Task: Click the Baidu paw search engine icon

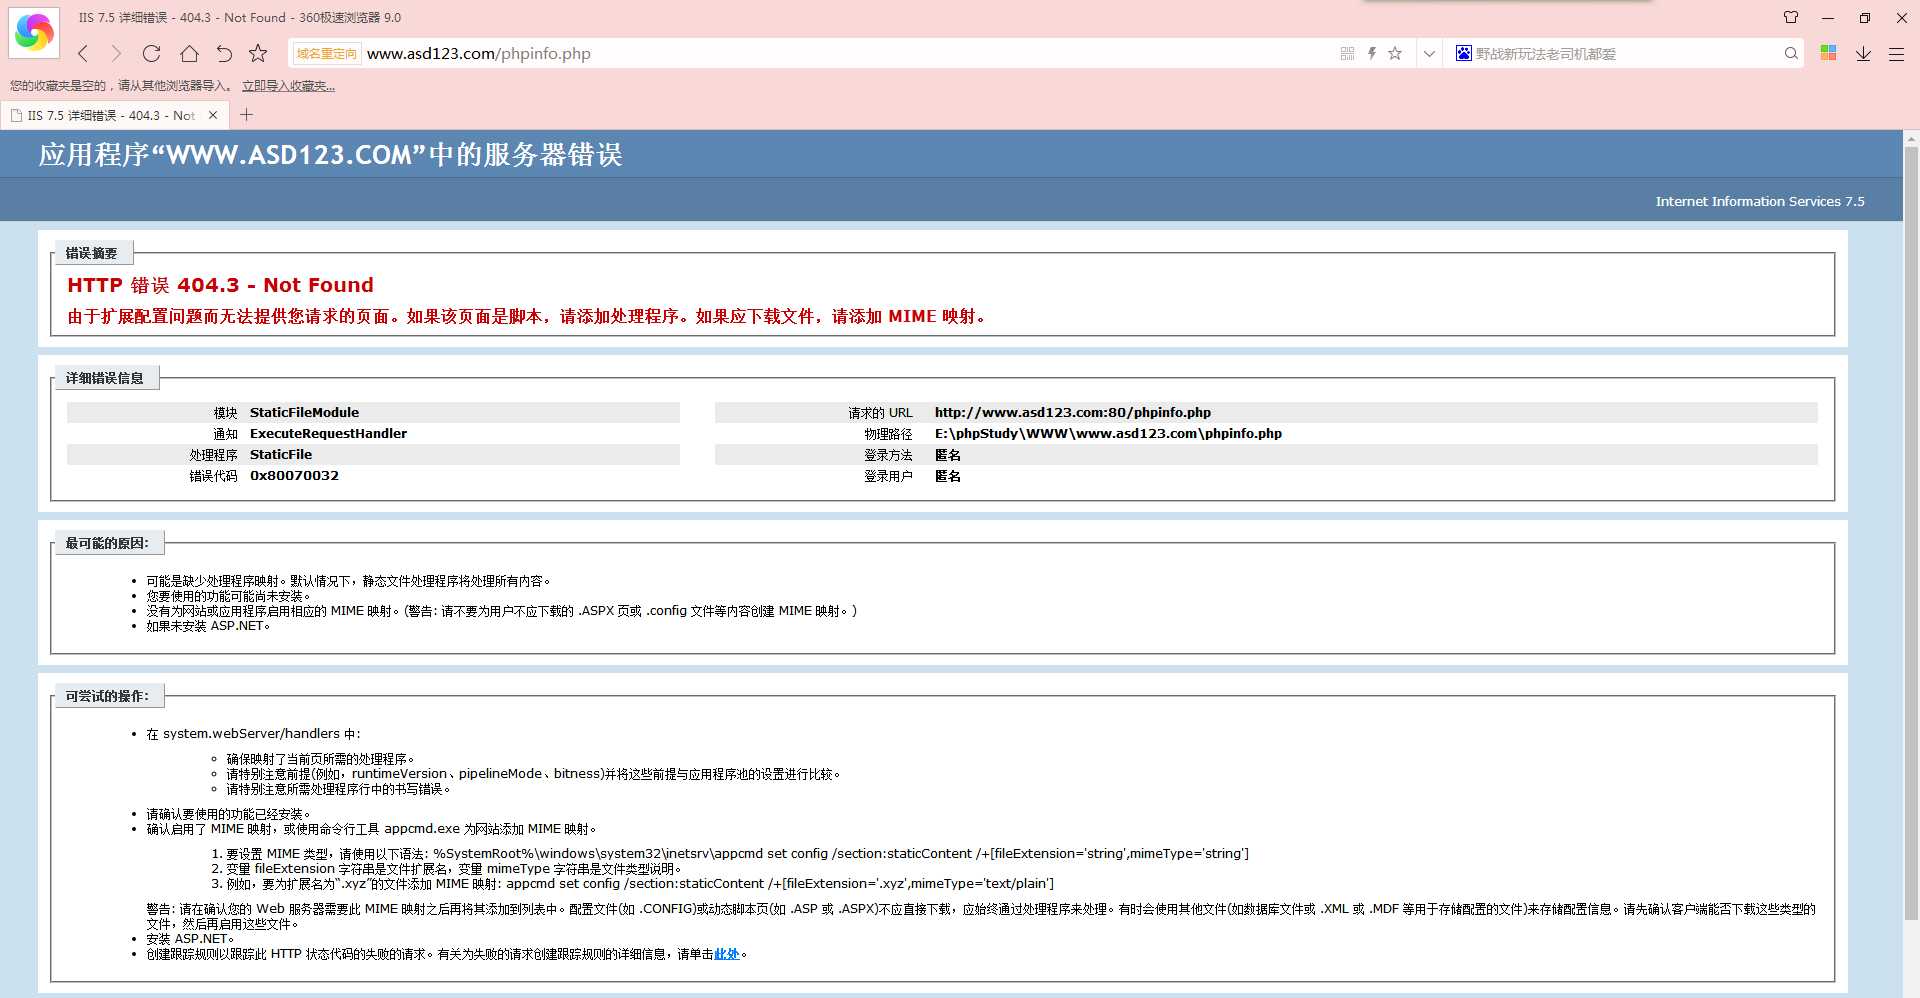Action: pyautogui.click(x=1464, y=54)
